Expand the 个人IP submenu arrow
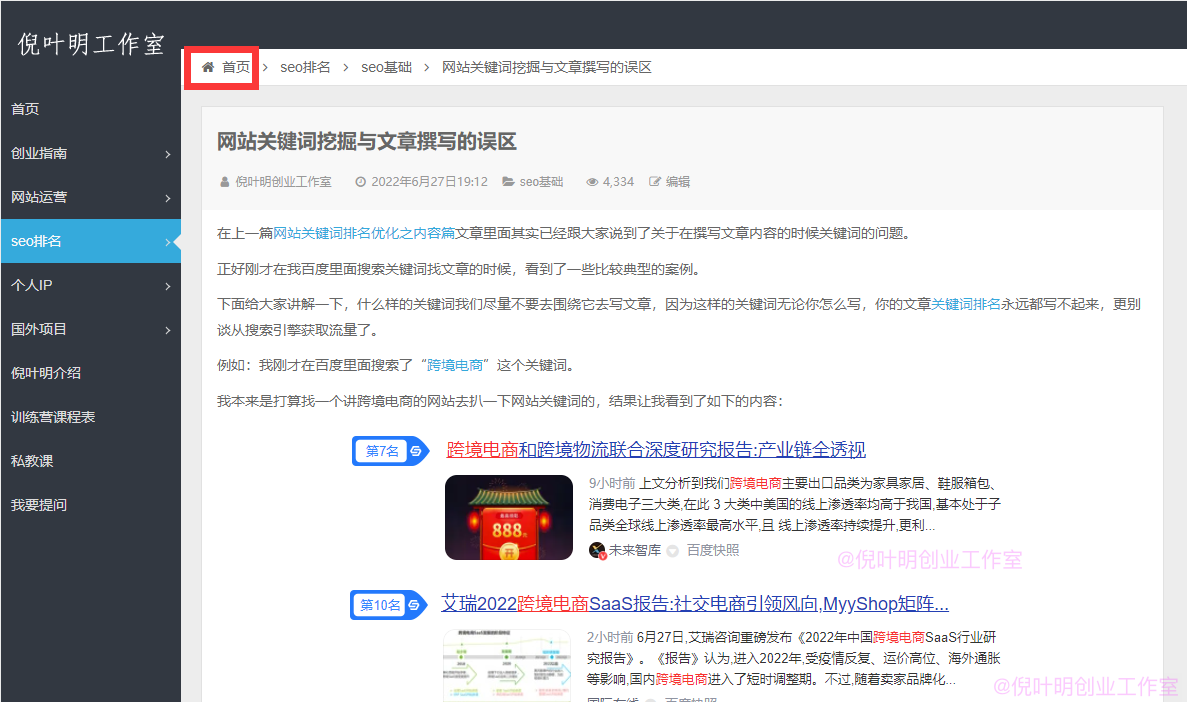This screenshot has width=1187, height=702. point(168,285)
